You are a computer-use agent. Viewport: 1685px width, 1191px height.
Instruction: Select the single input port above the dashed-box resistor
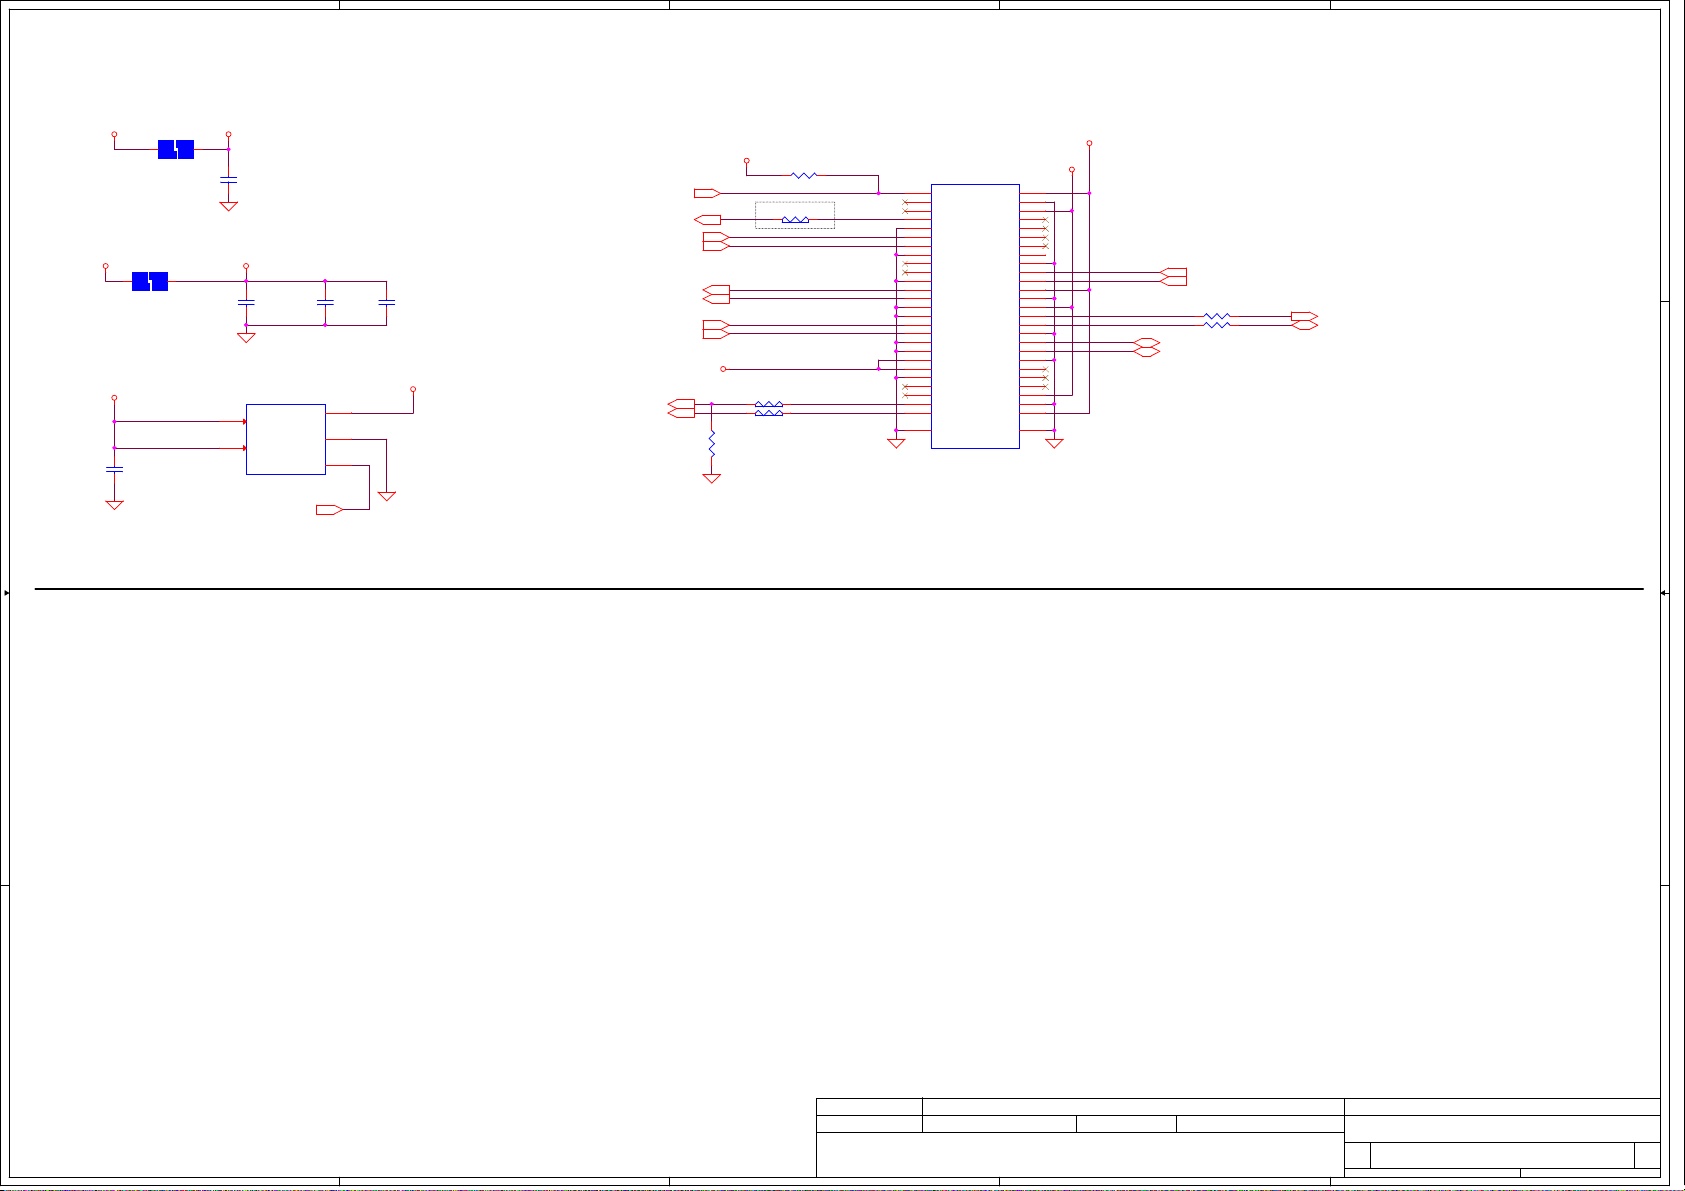(707, 193)
